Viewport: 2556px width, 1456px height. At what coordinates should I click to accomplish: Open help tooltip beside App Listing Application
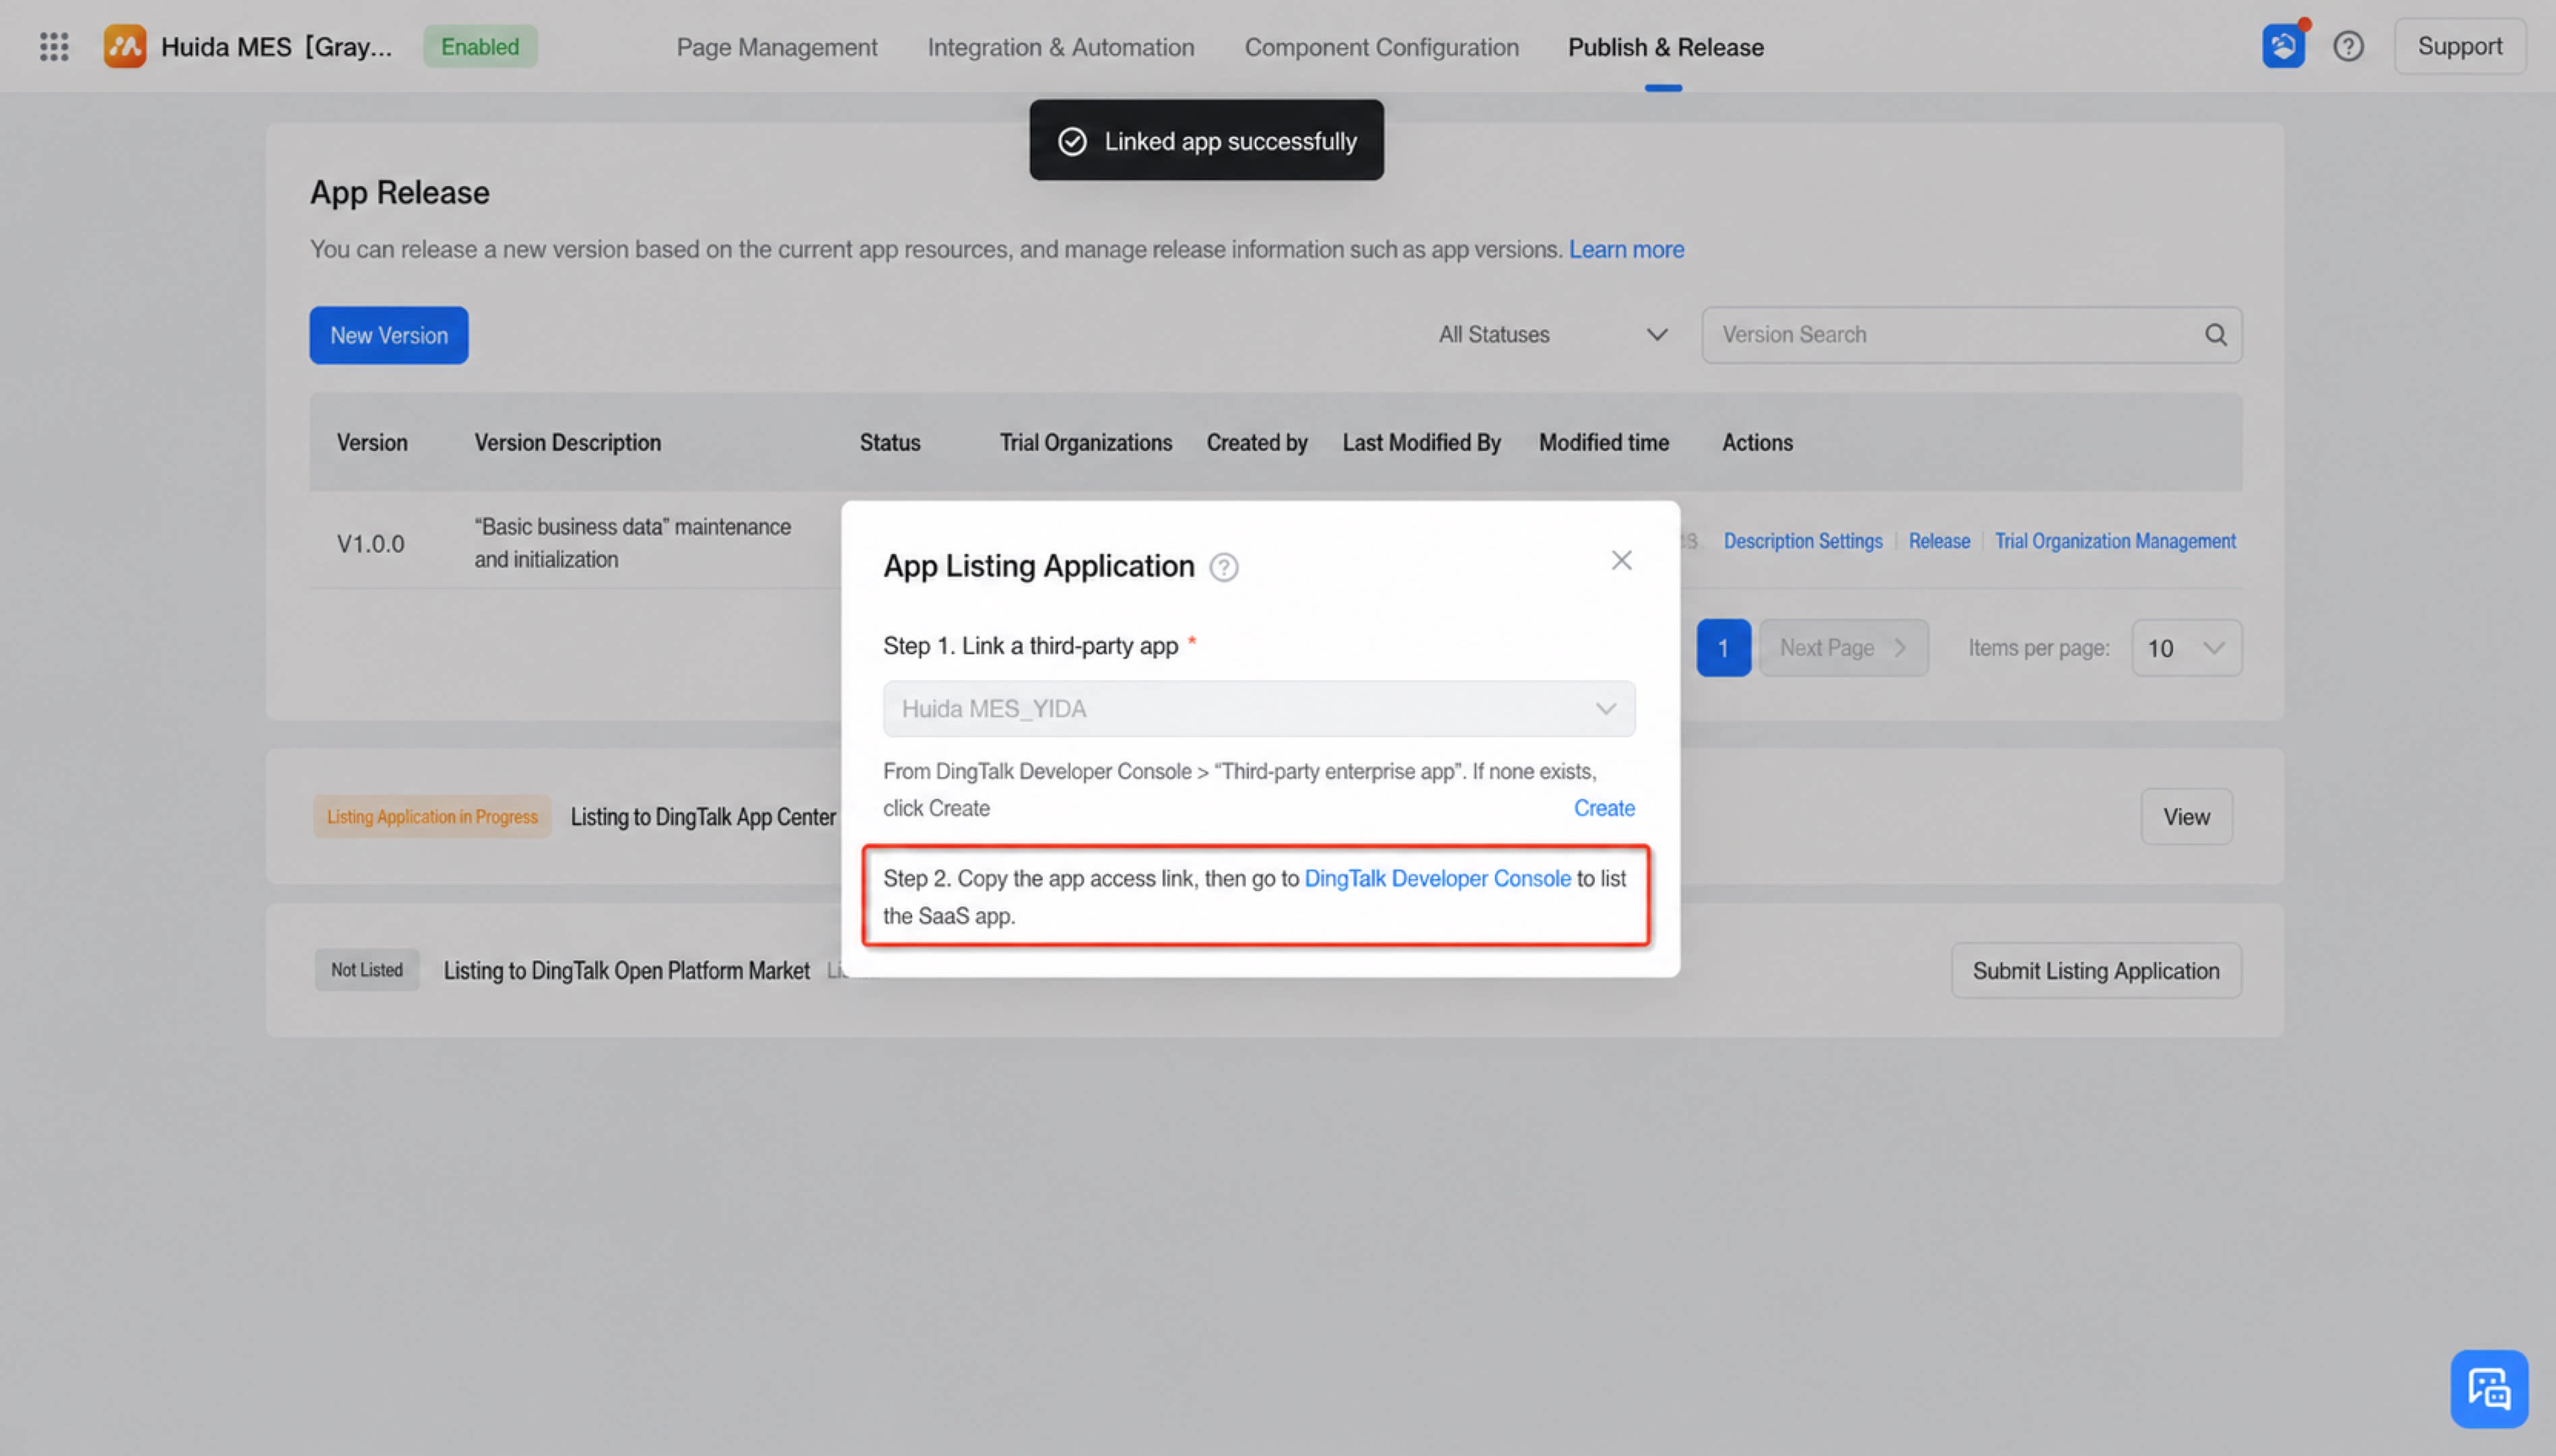pyautogui.click(x=1224, y=567)
